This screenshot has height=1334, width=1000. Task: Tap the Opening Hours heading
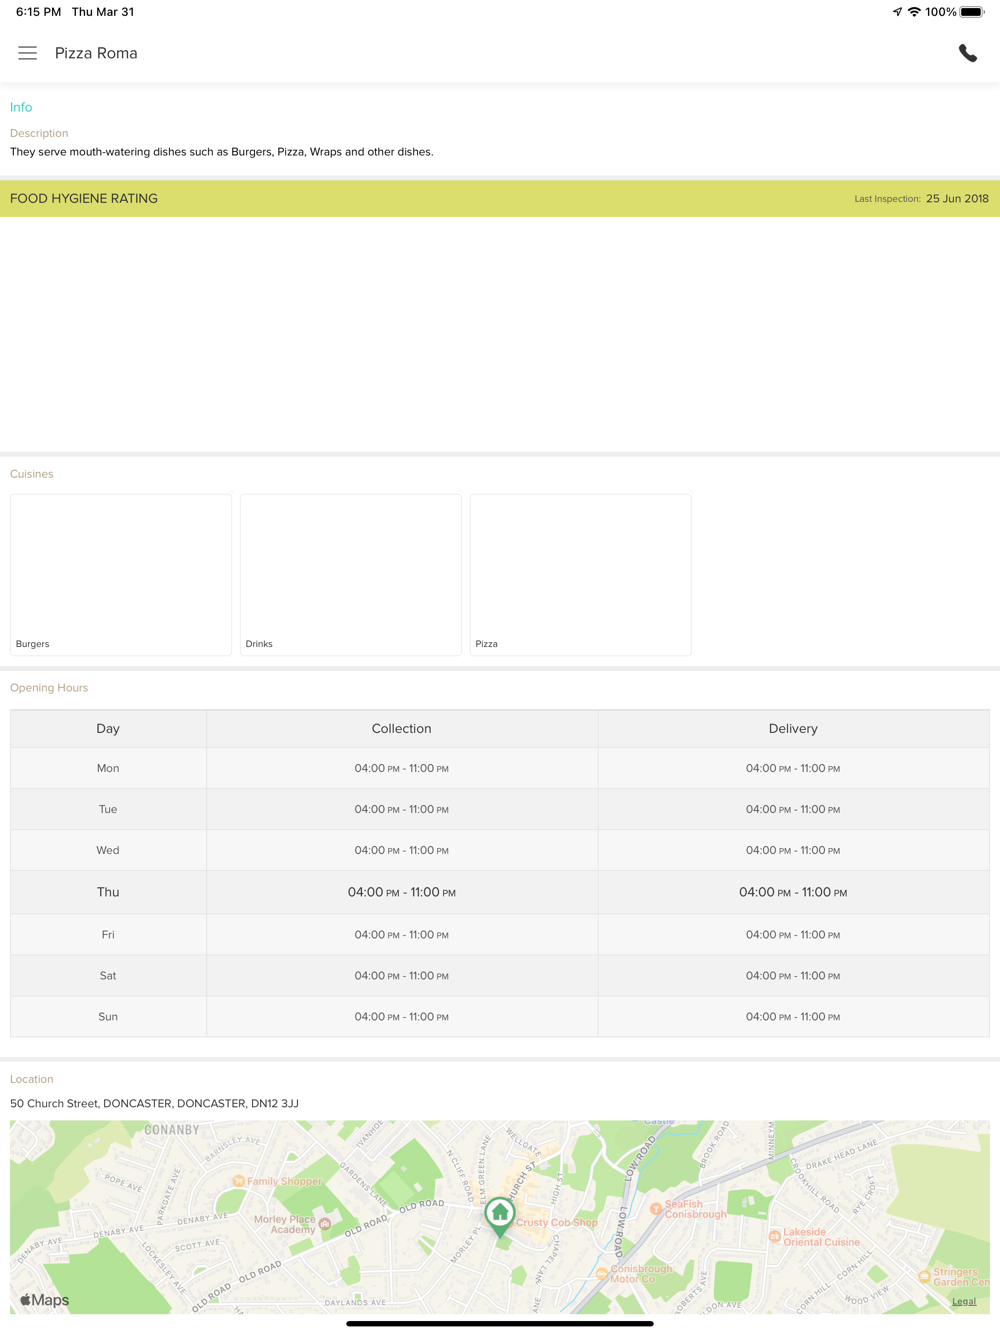[49, 688]
